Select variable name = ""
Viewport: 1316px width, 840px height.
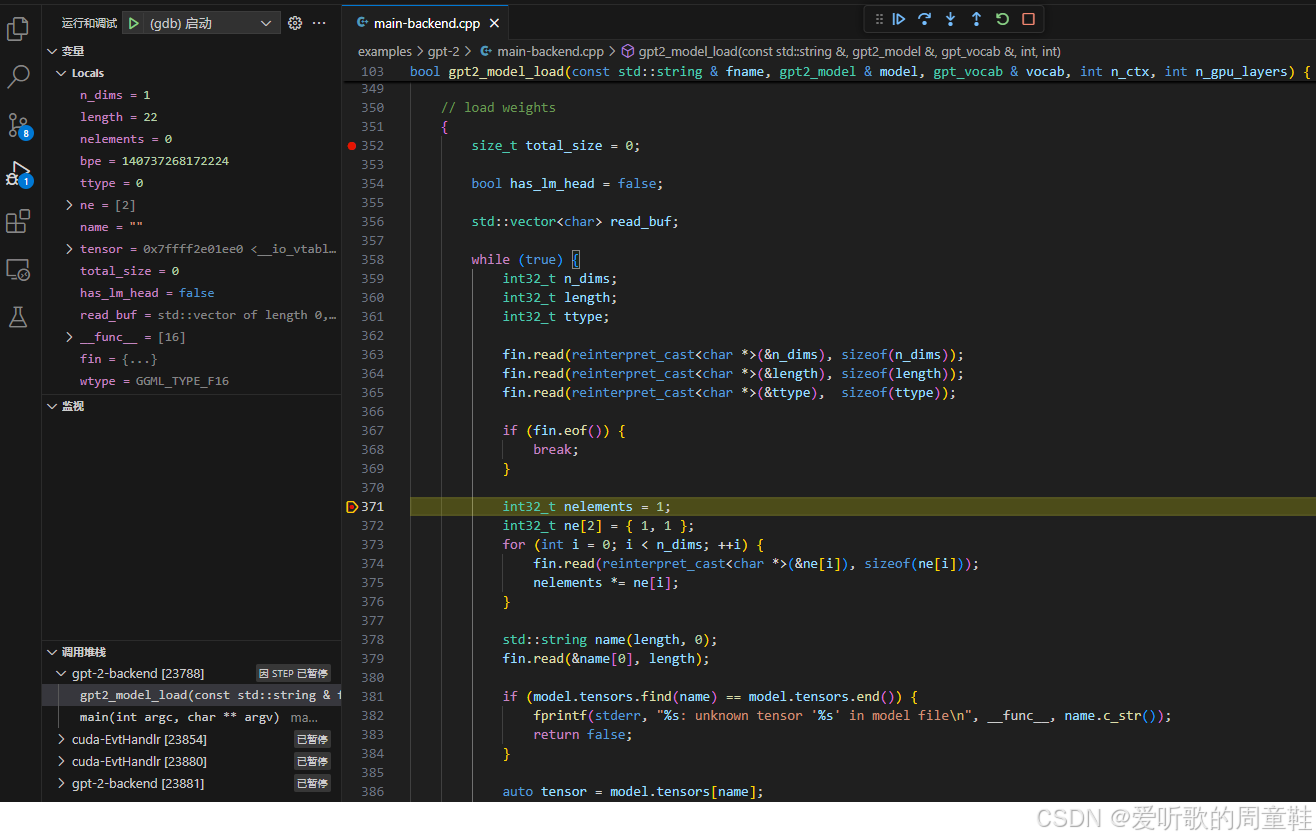click(192, 227)
